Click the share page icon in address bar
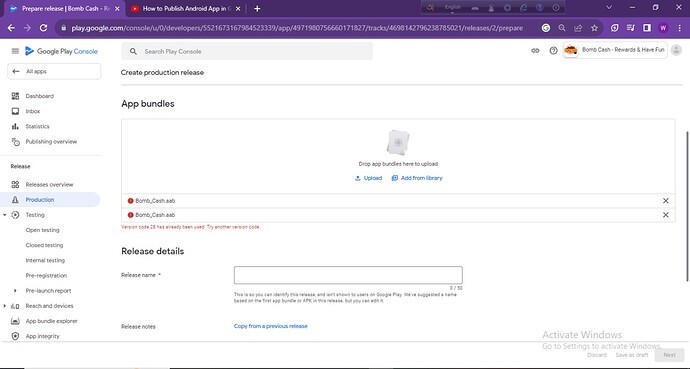This screenshot has height=369, width=690. click(578, 28)
